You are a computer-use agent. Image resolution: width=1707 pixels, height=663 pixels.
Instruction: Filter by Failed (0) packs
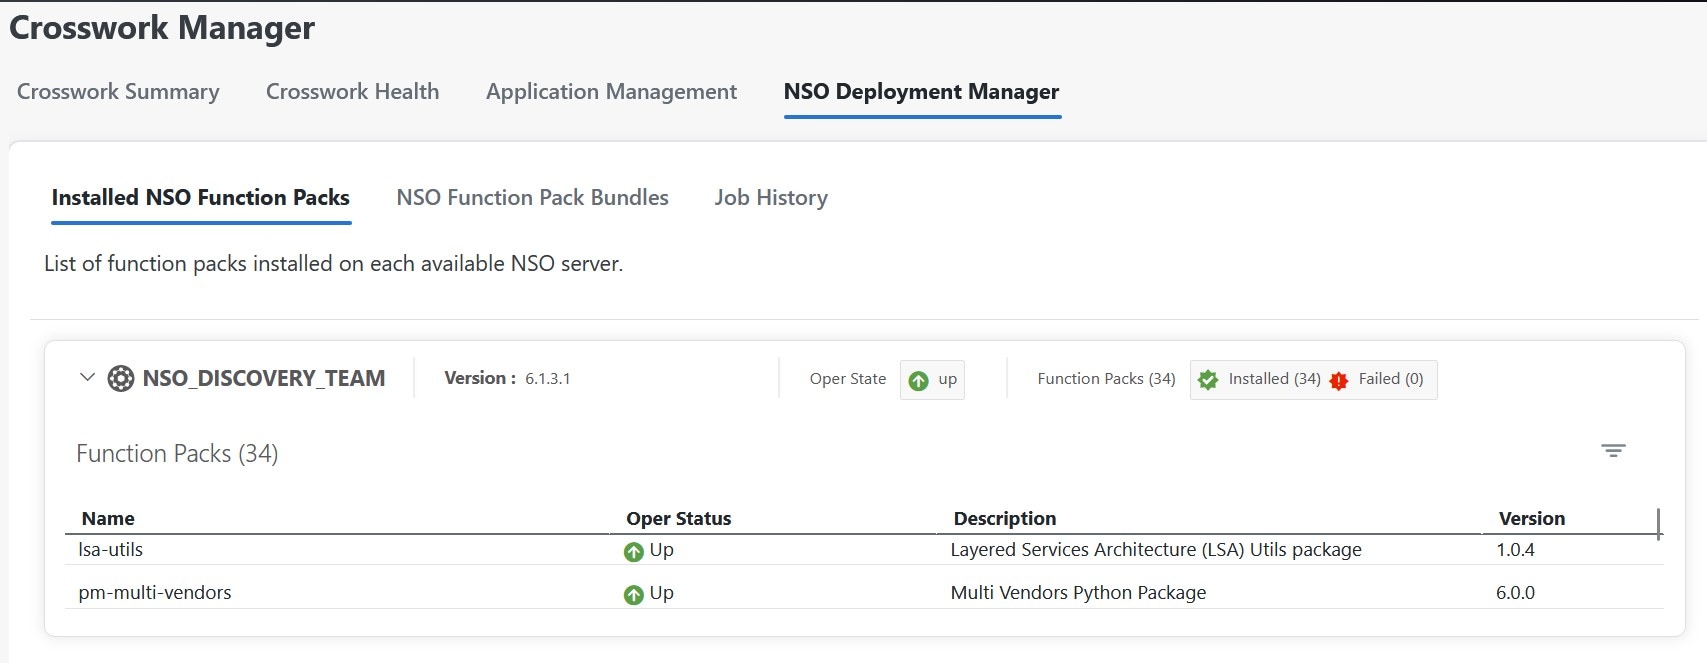(x=1390, y=379)
